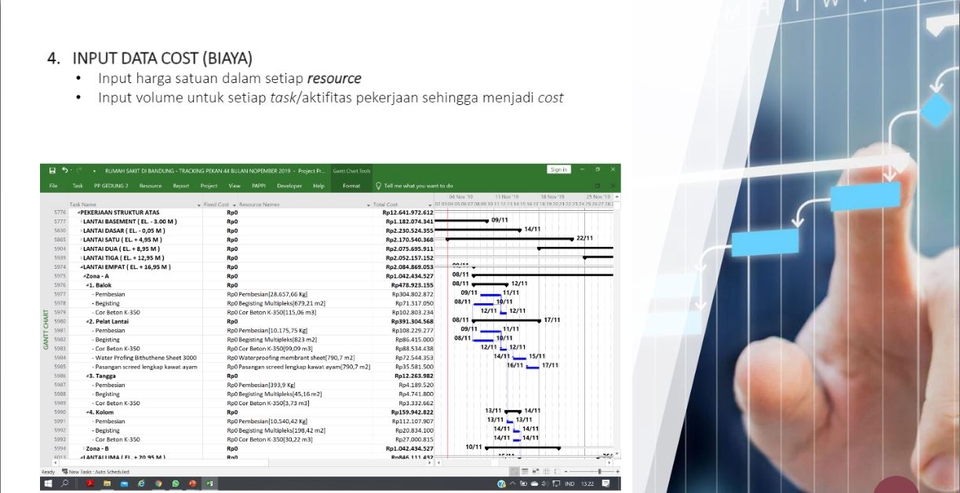Open PowerPoint from the taskbar
The width and height of the screenshot is (960, 493).
pos(192,484)
